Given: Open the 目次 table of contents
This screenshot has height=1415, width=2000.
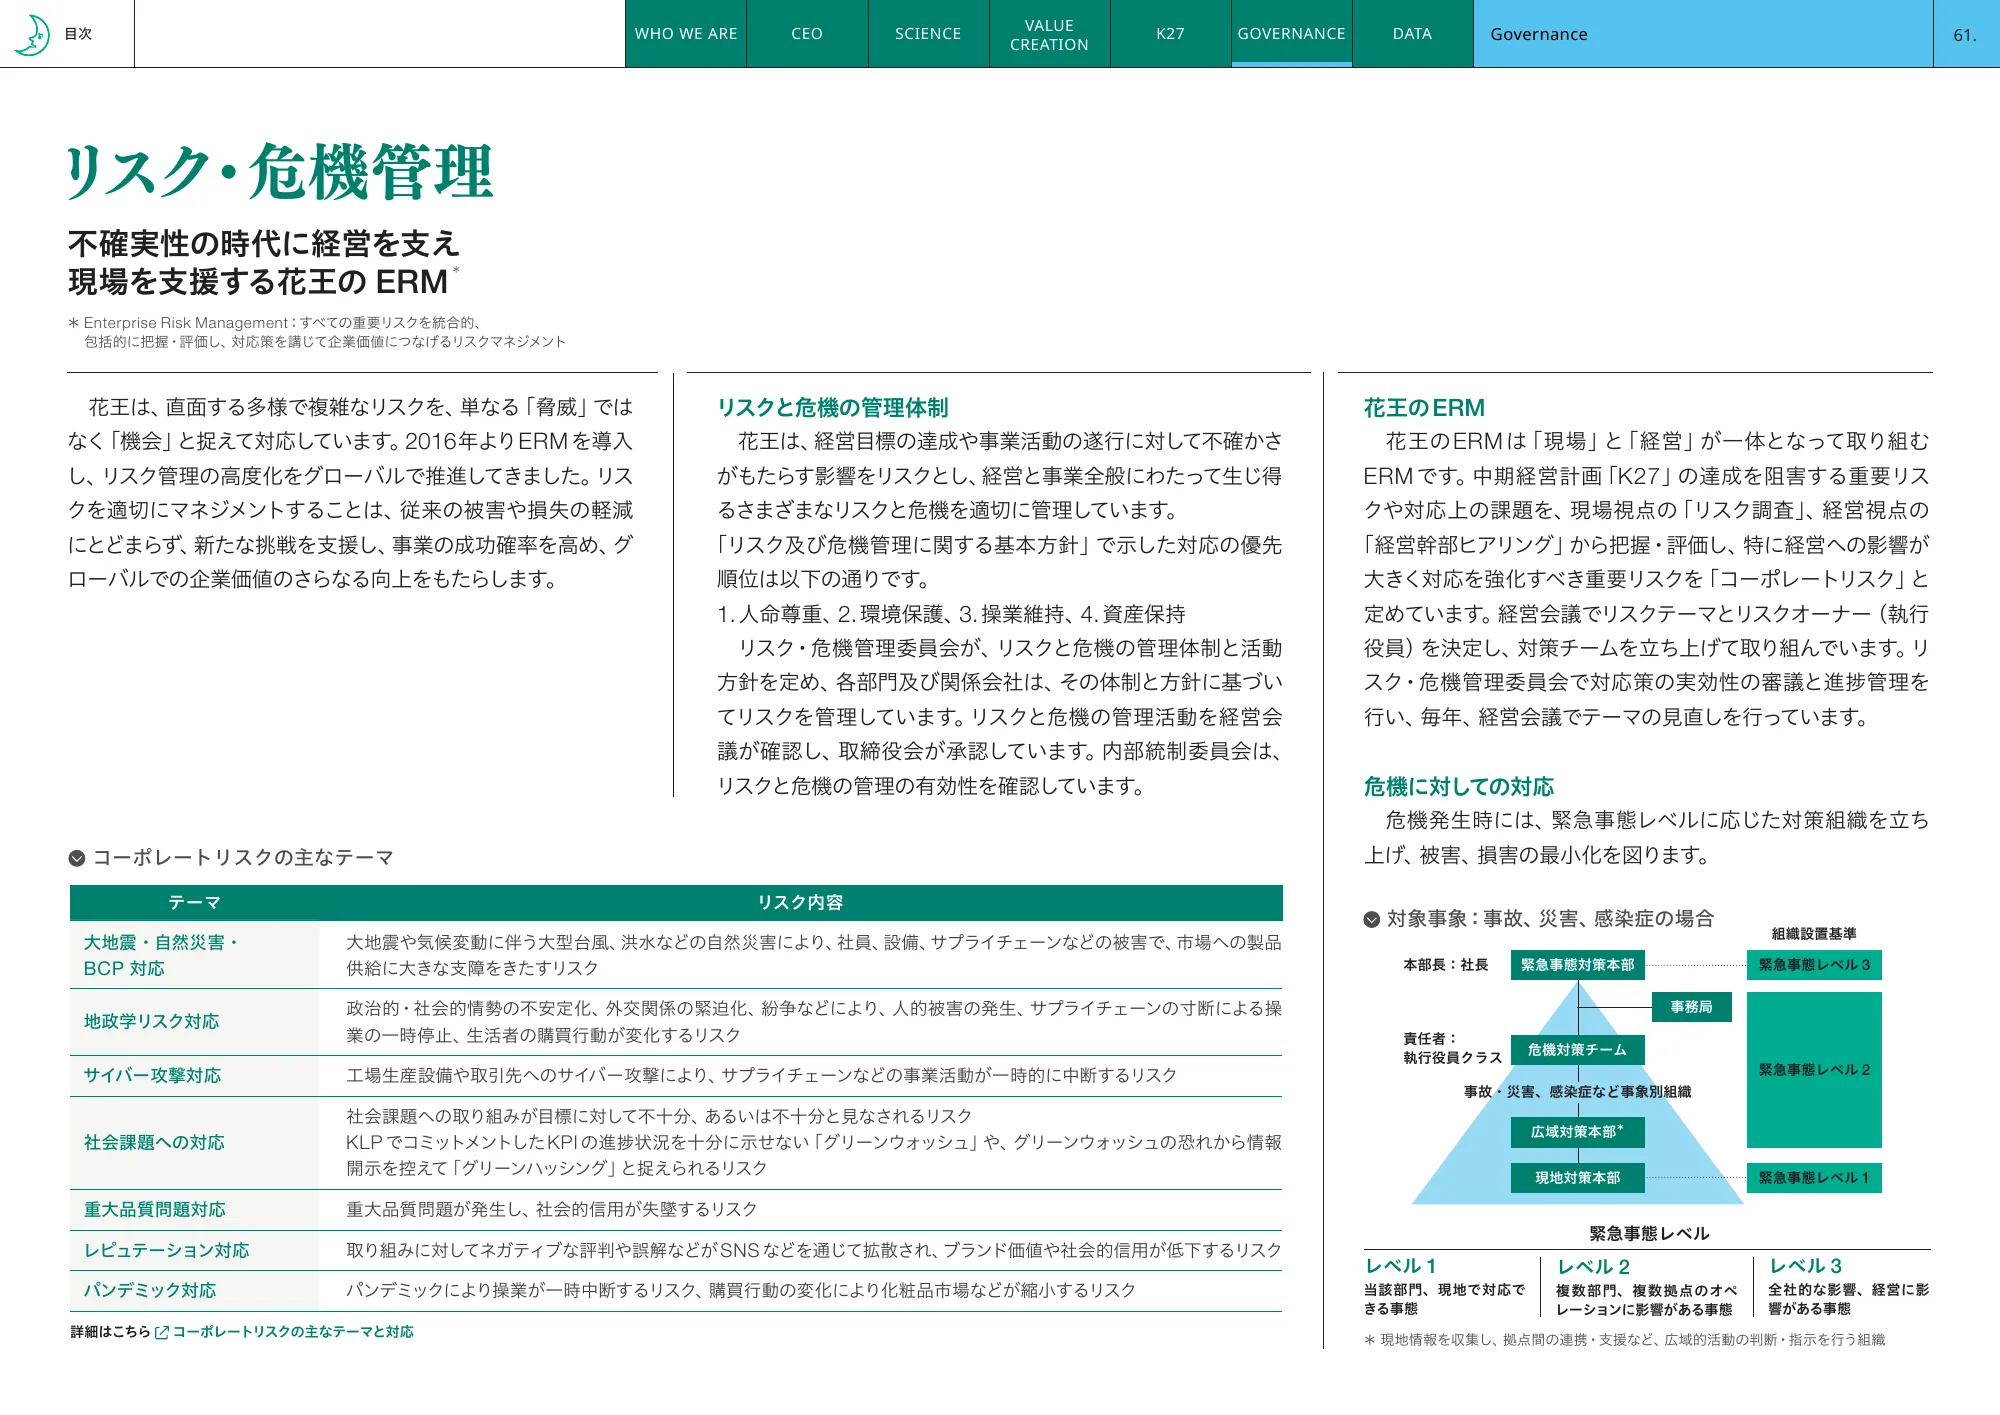Looking at the screenshot, I should pos(78,34).
